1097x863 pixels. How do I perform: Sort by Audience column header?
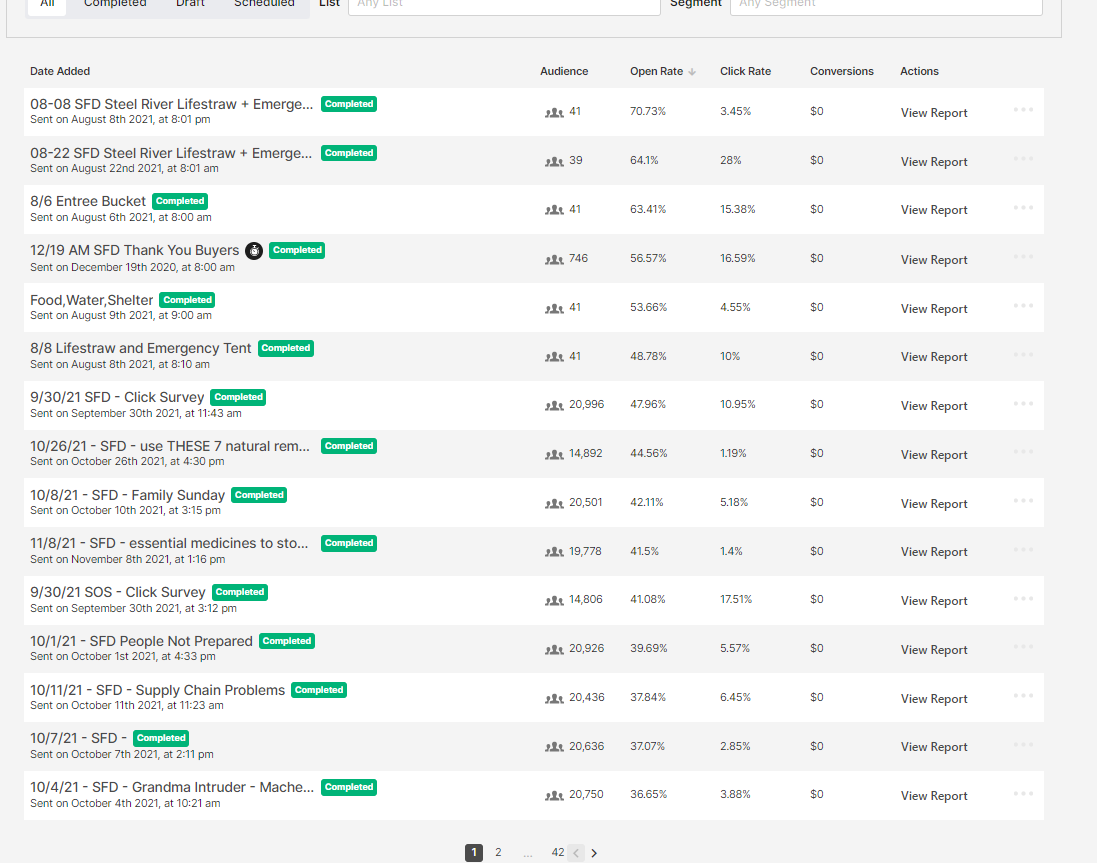(564, 71)
